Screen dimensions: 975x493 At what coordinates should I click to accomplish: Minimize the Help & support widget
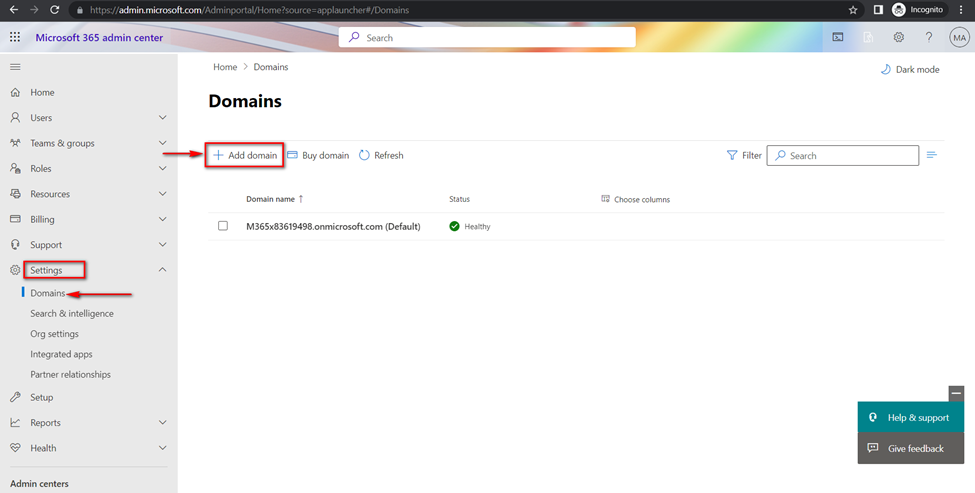coord(956,394)
